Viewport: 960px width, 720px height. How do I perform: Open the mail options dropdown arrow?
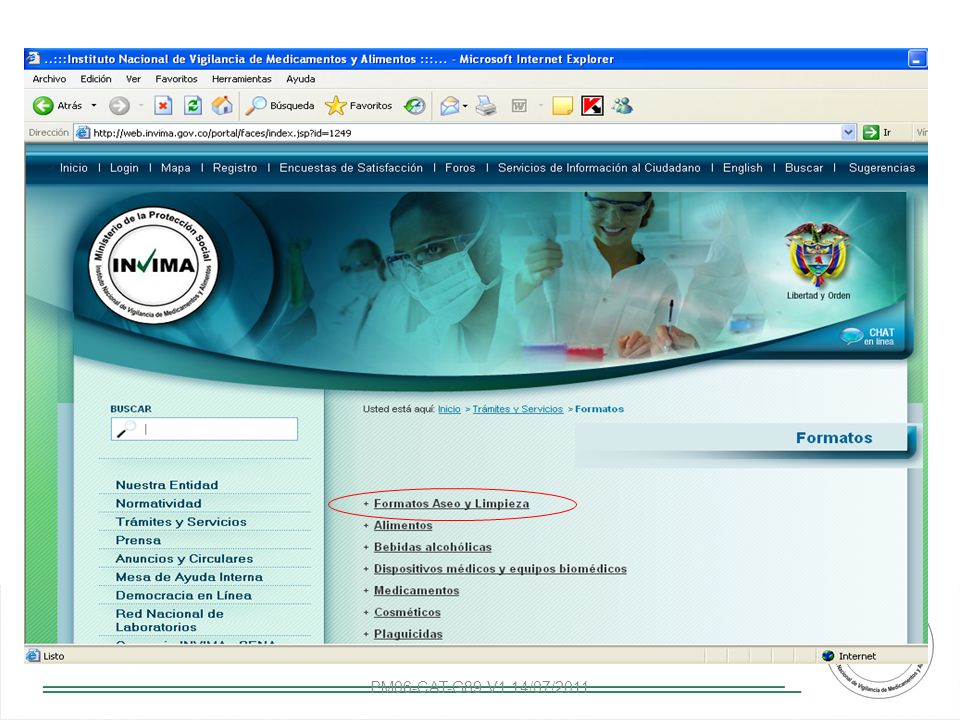pos(465,106)
